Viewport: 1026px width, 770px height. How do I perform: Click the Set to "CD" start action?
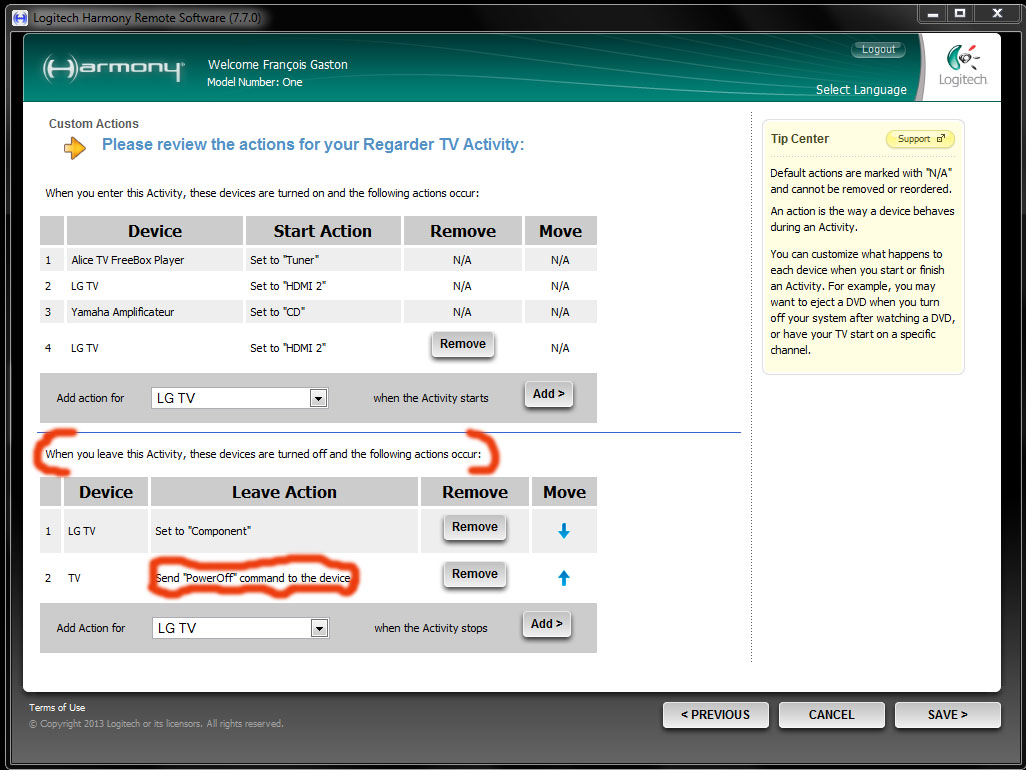pos(277,313)
